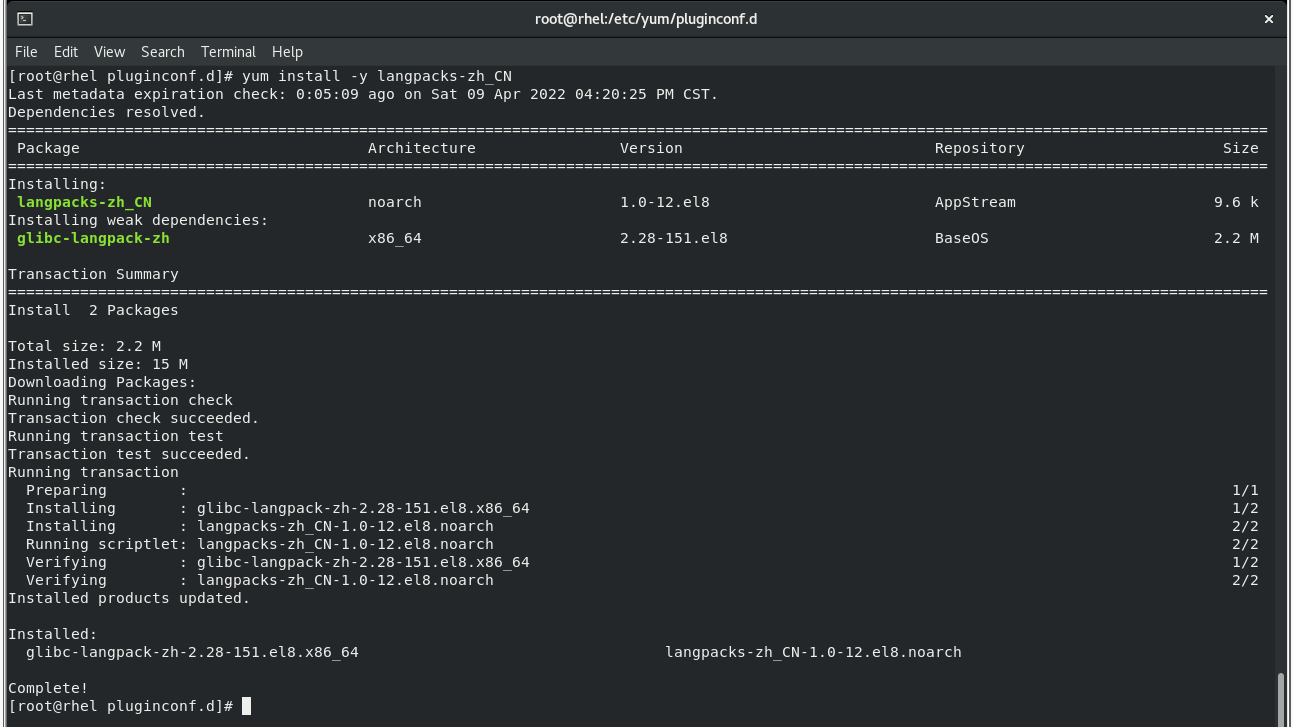Click the yum install command line text
The width and height of the screenshot is (1293, 727).
[x=376, y=75]
